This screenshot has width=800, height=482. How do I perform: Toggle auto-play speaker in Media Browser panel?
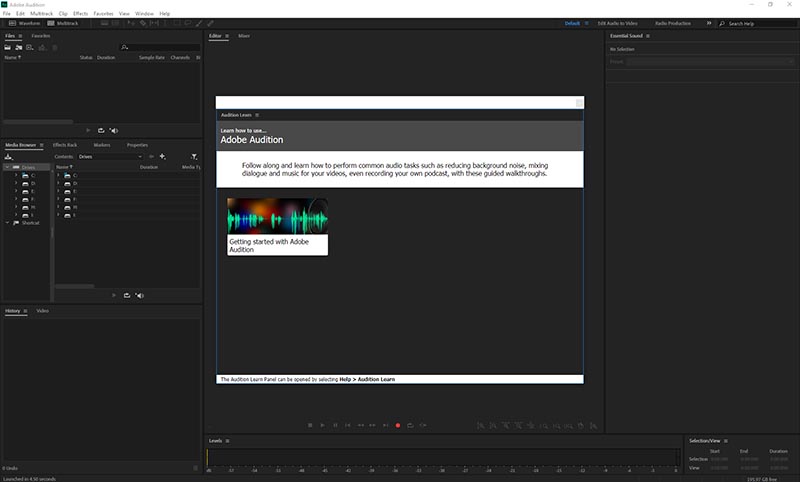[x=139, y=295]
